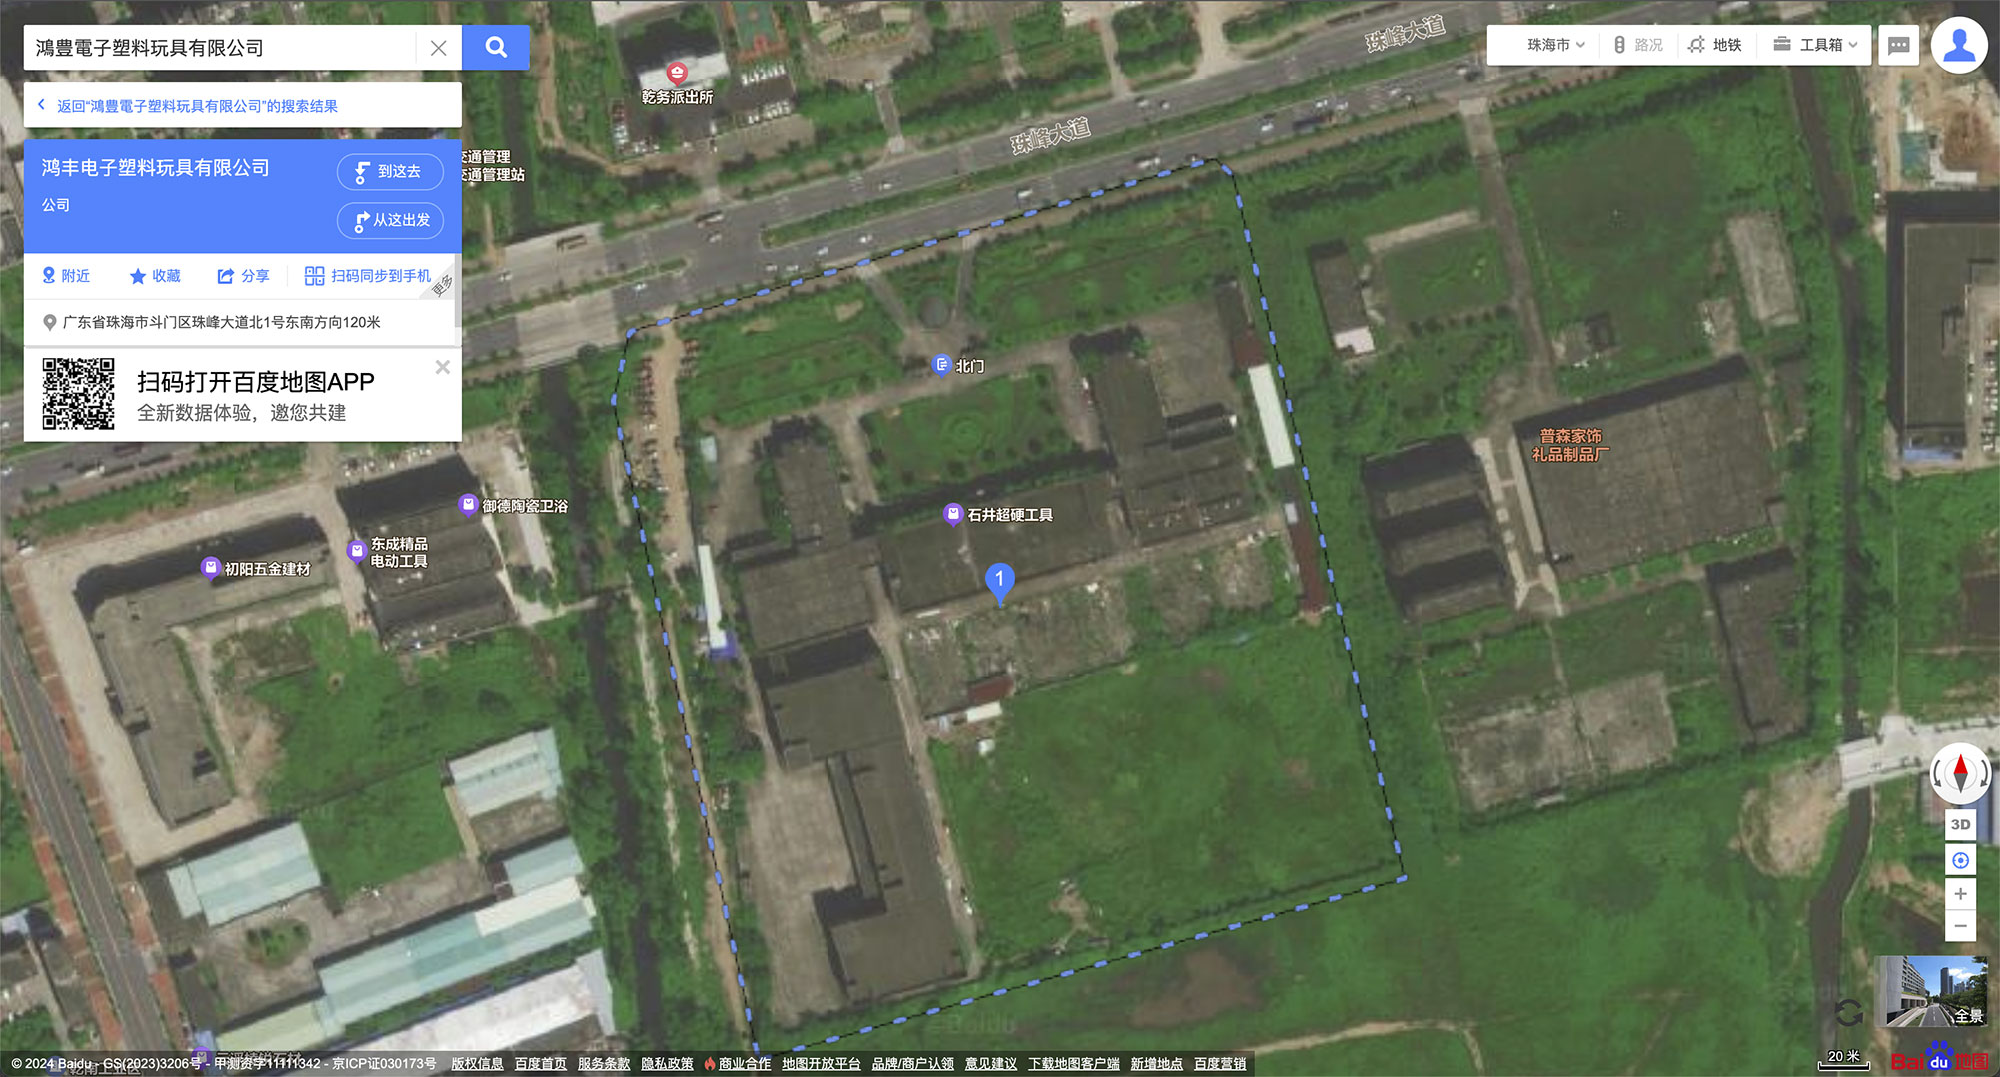This screenshot has width=2000, height=1077.
Task: Open 品牌/商户认领 footer link
Action: pyautogui.click(x=912, y=1063)
